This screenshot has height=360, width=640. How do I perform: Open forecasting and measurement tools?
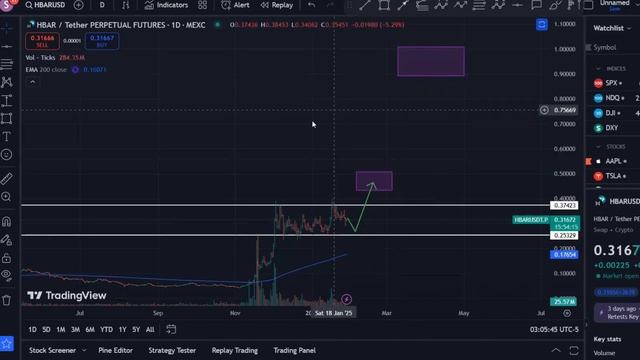coord(7,100)
